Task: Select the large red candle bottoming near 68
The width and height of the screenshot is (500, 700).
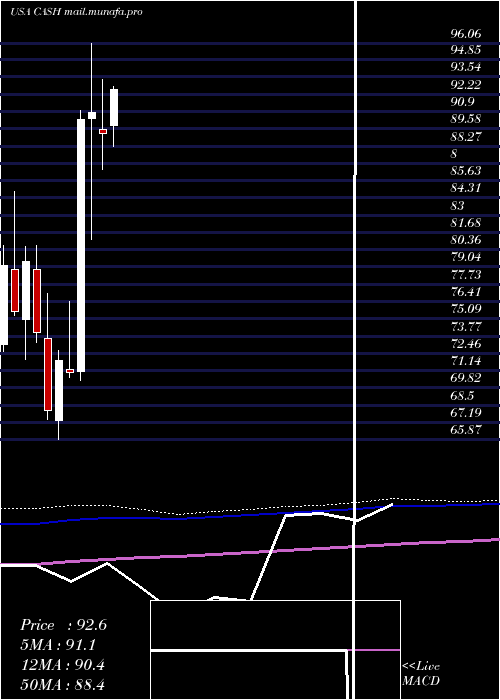Action: pyautogui.click(x=48, y=374)
